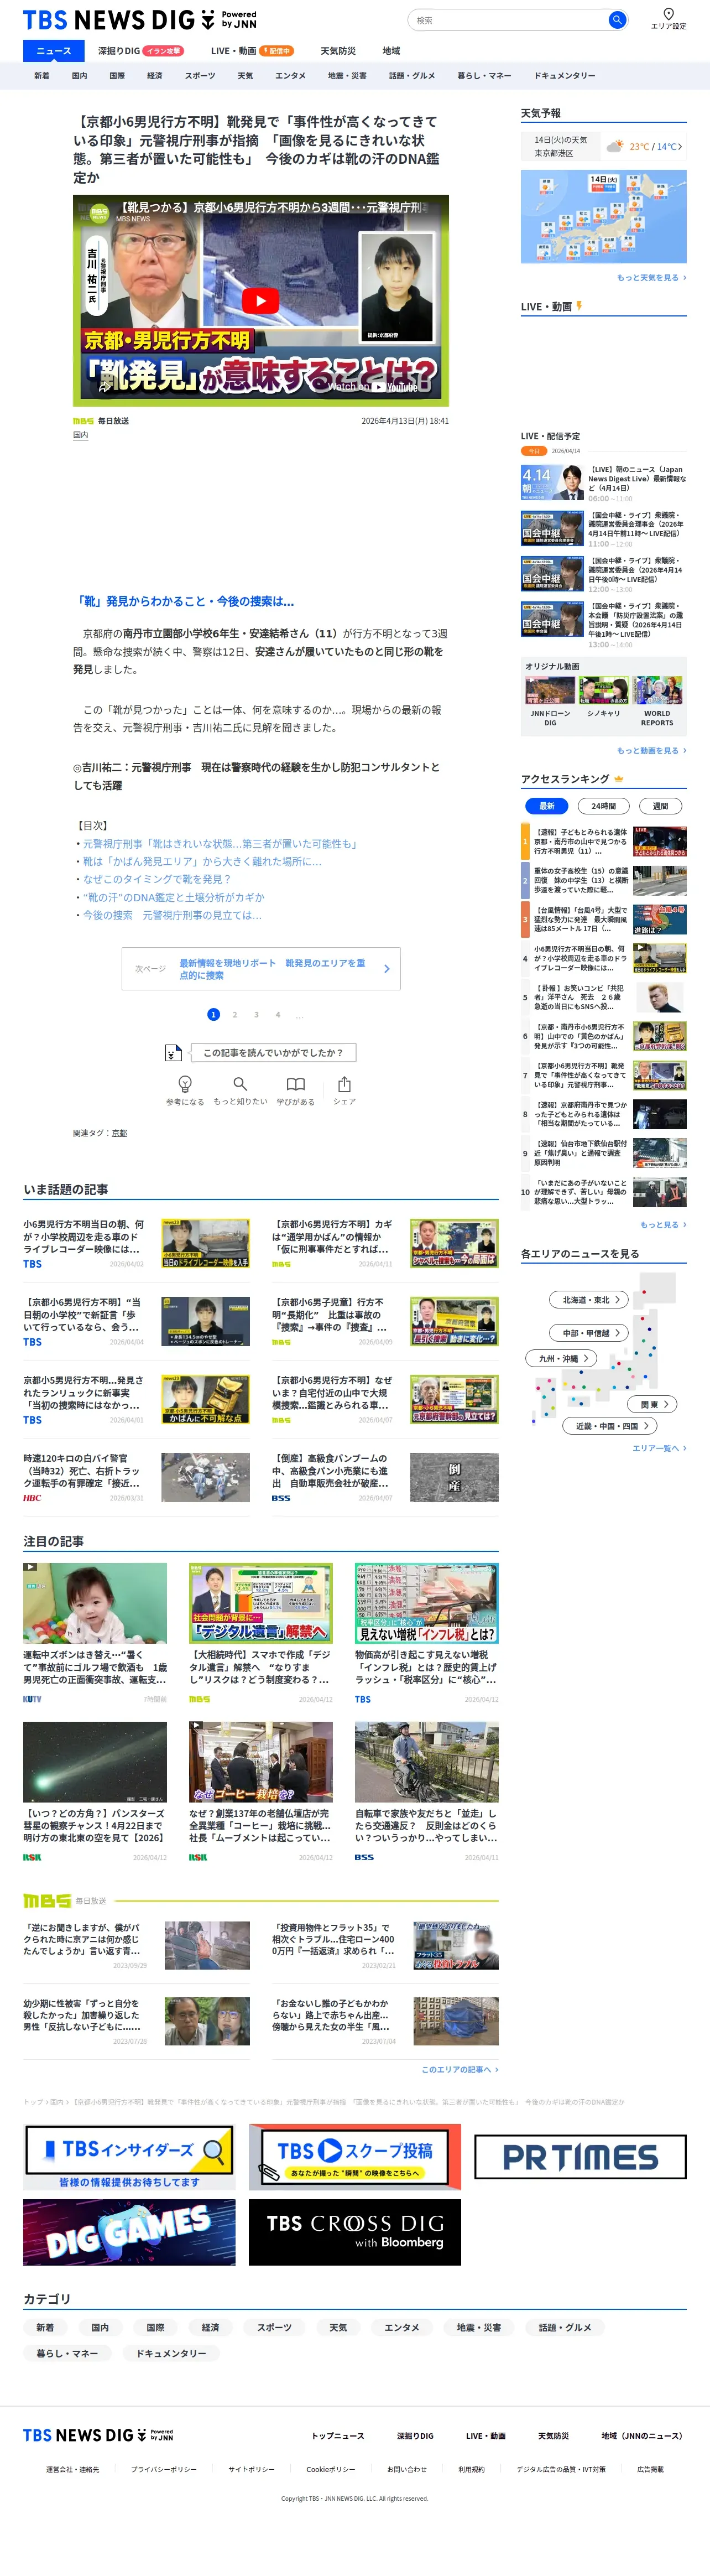Click the もっと知りたい magnifier icon
The height and width of the screenshot is (2576, 710).
click(240, 1084)
